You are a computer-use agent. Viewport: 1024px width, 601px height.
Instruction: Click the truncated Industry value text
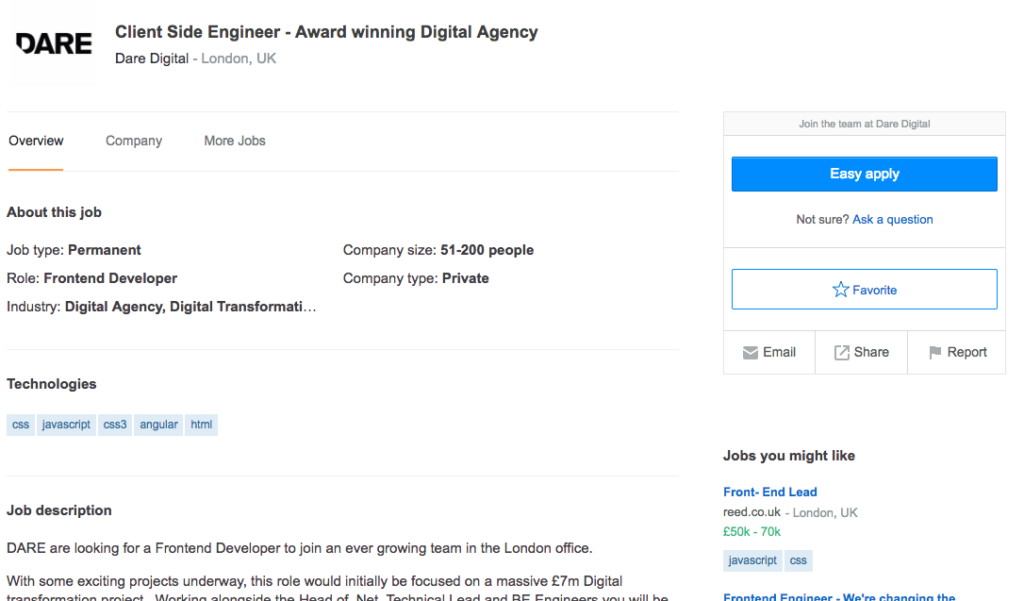coord(190,307)
